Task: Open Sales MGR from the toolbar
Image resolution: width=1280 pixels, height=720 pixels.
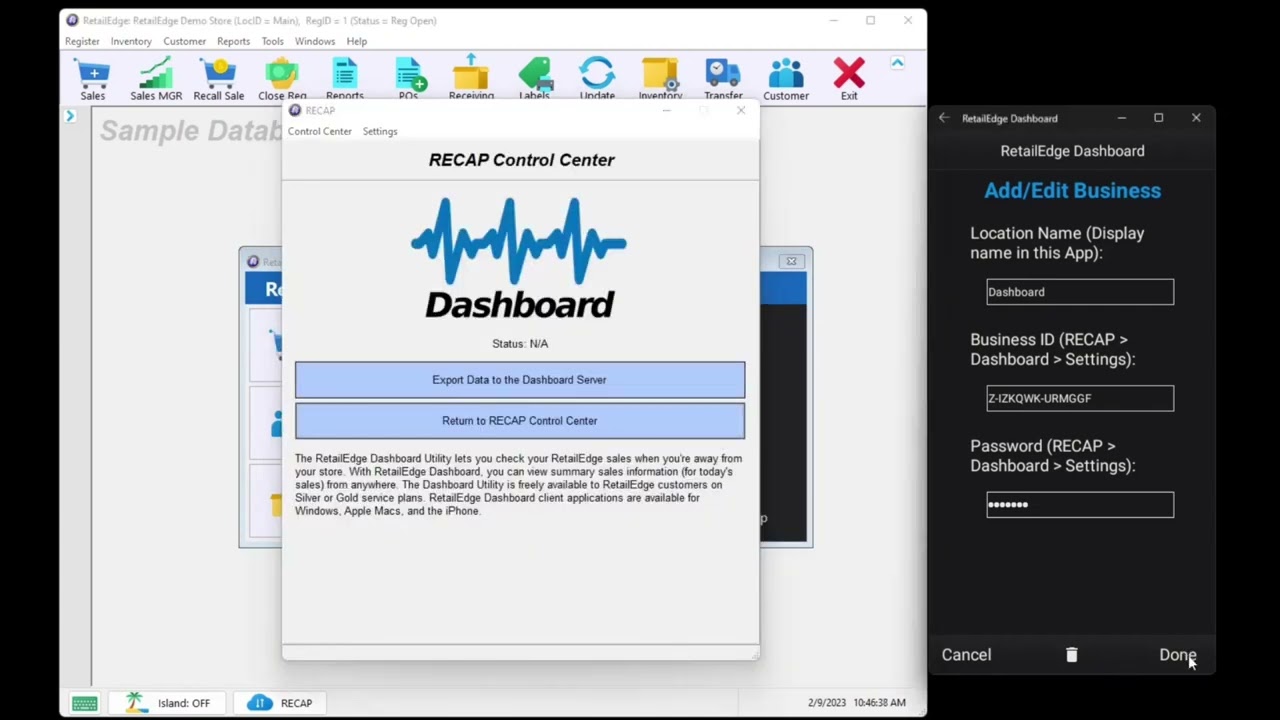Action: click(x=156, y=80)
